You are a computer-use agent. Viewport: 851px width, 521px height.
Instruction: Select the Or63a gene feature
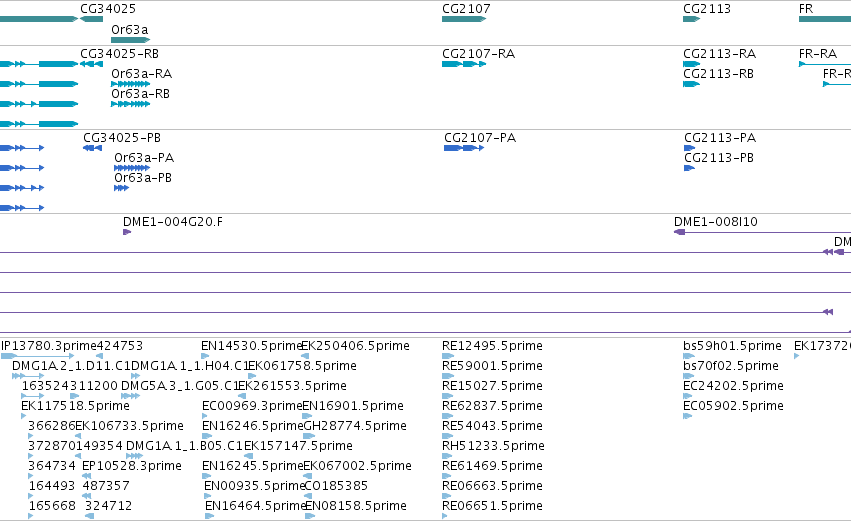[130, 40]
